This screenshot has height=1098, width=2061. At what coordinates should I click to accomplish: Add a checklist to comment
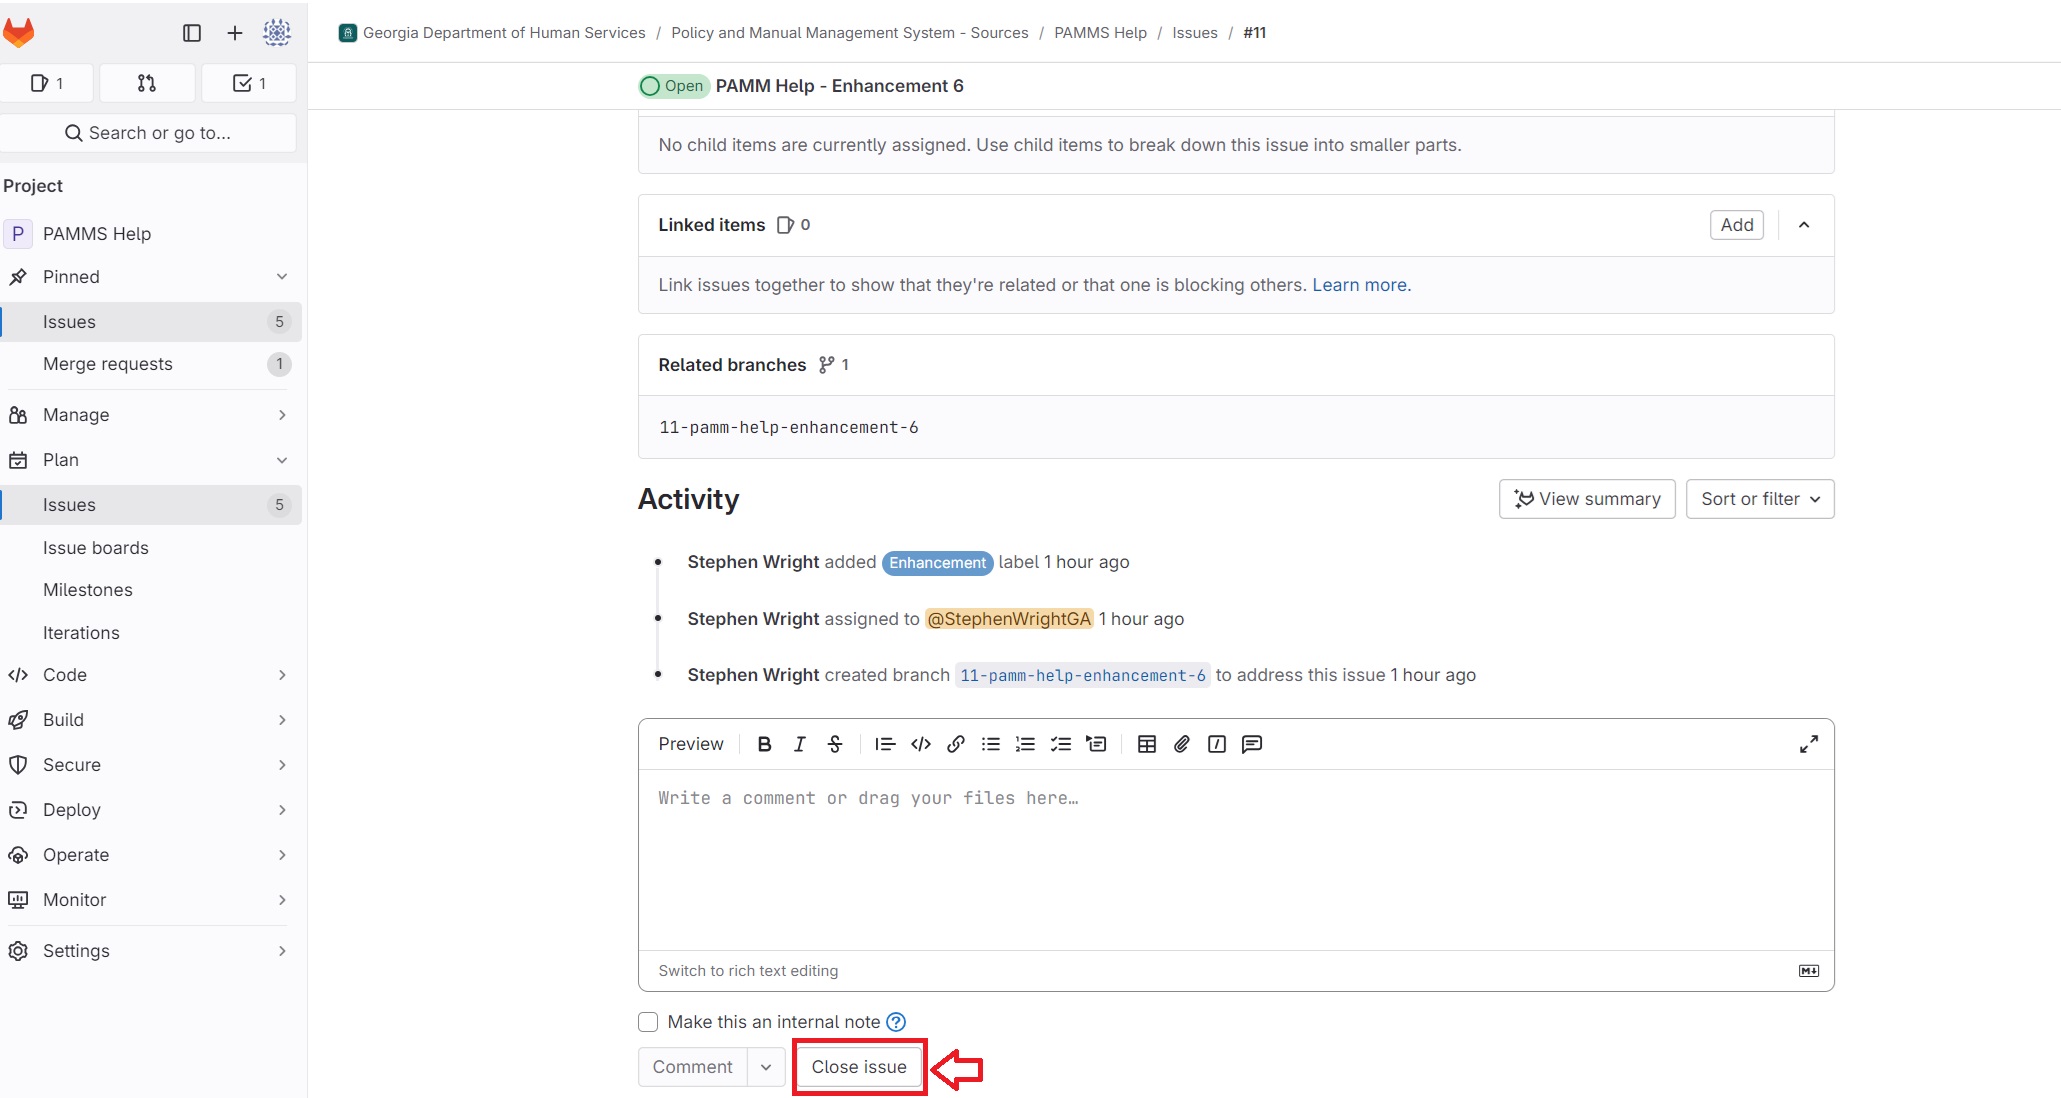[x=1061, y=744]
